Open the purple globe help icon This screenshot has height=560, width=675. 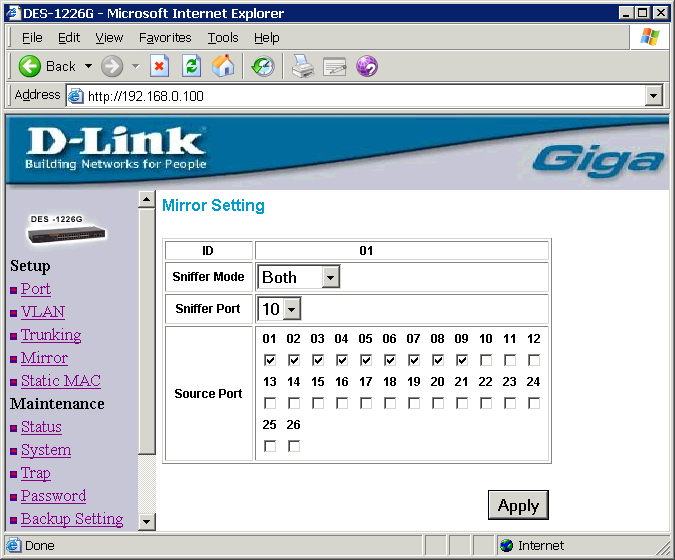367,66
